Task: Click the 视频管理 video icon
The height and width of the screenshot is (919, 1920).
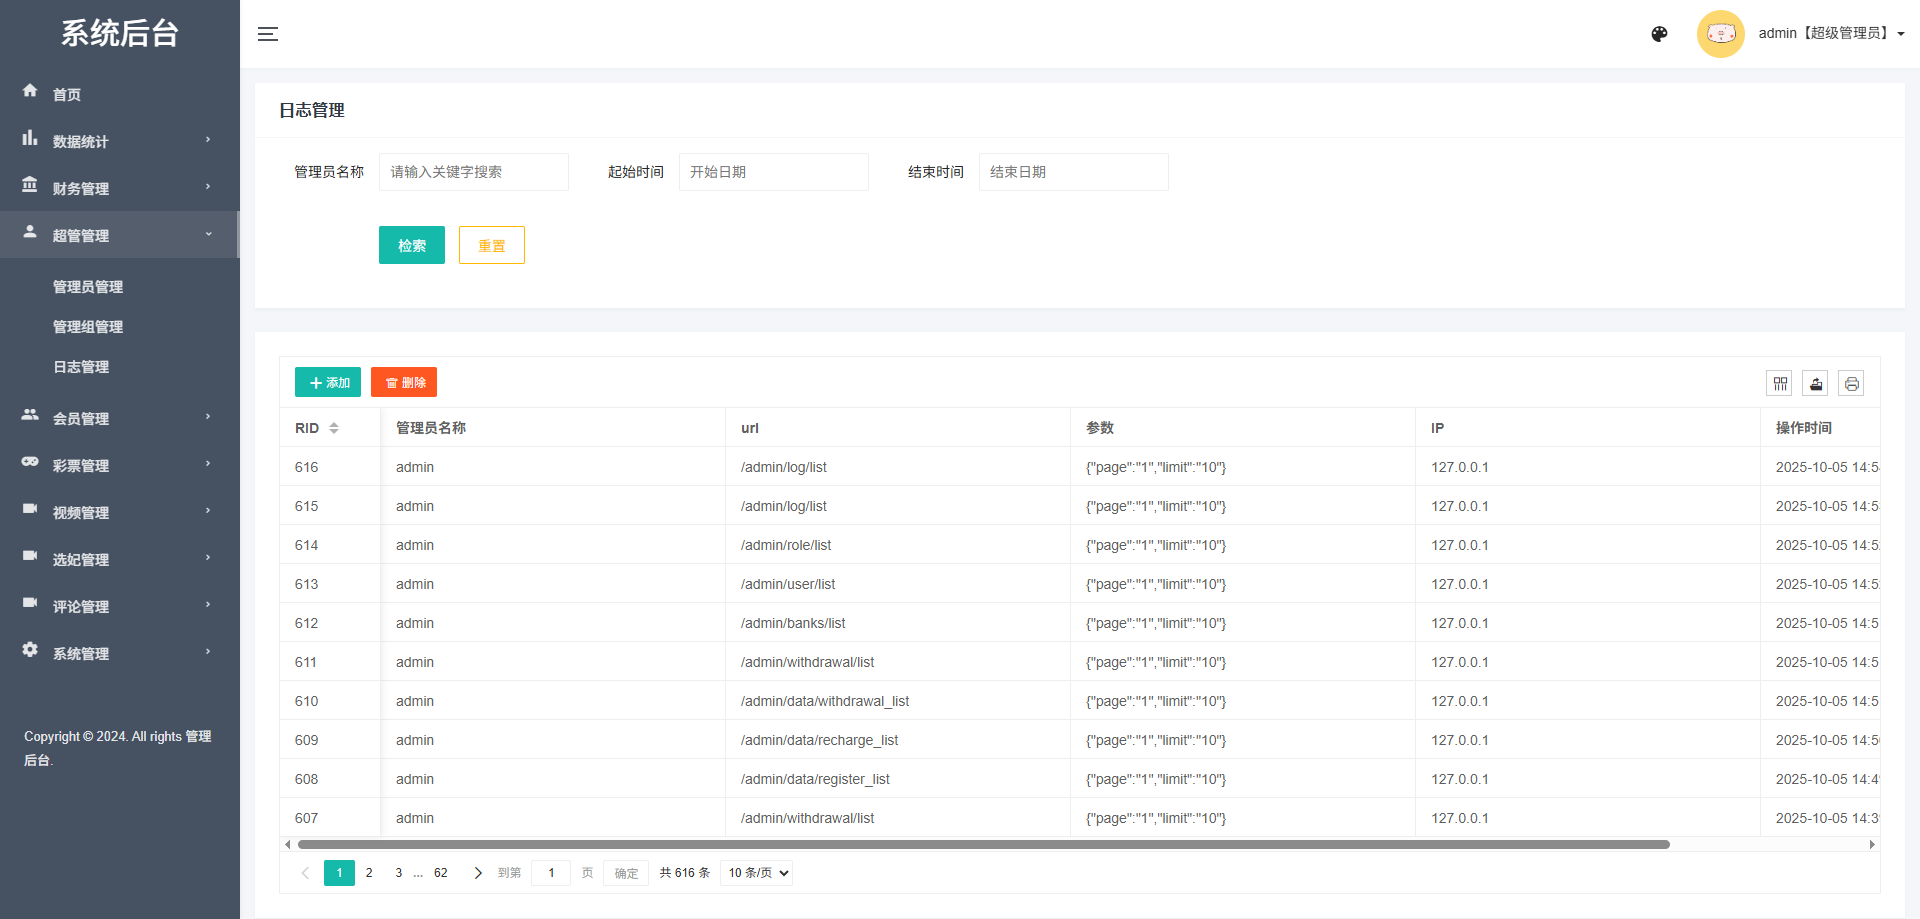Action: (x=30, y=511)
